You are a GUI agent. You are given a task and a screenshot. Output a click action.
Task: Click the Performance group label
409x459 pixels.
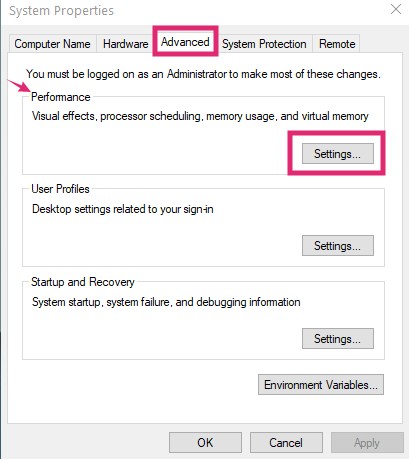(x=61, y=97)
